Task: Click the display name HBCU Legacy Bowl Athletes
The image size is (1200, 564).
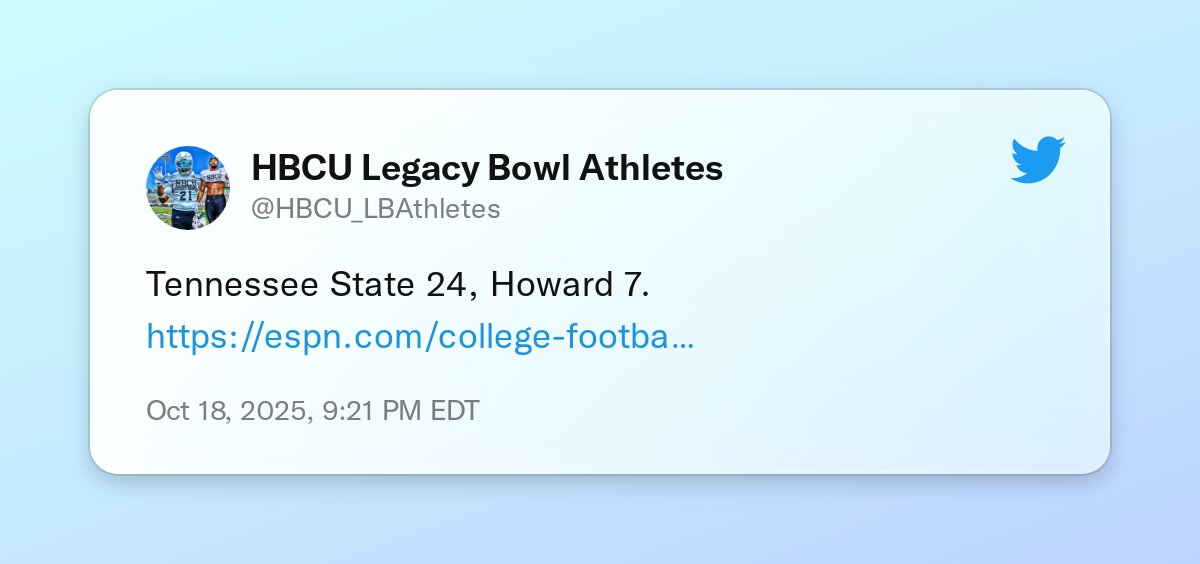Action: point(486,168)
